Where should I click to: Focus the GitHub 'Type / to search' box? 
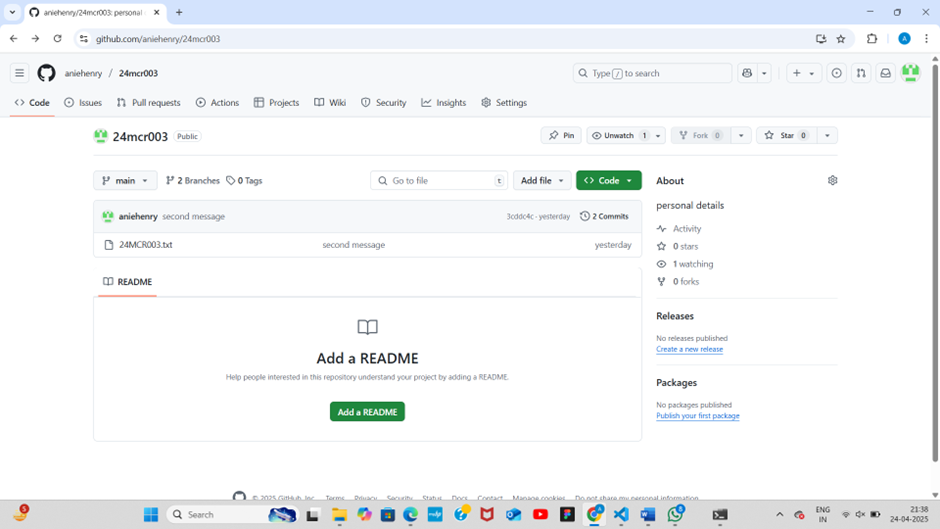[652, 73]
